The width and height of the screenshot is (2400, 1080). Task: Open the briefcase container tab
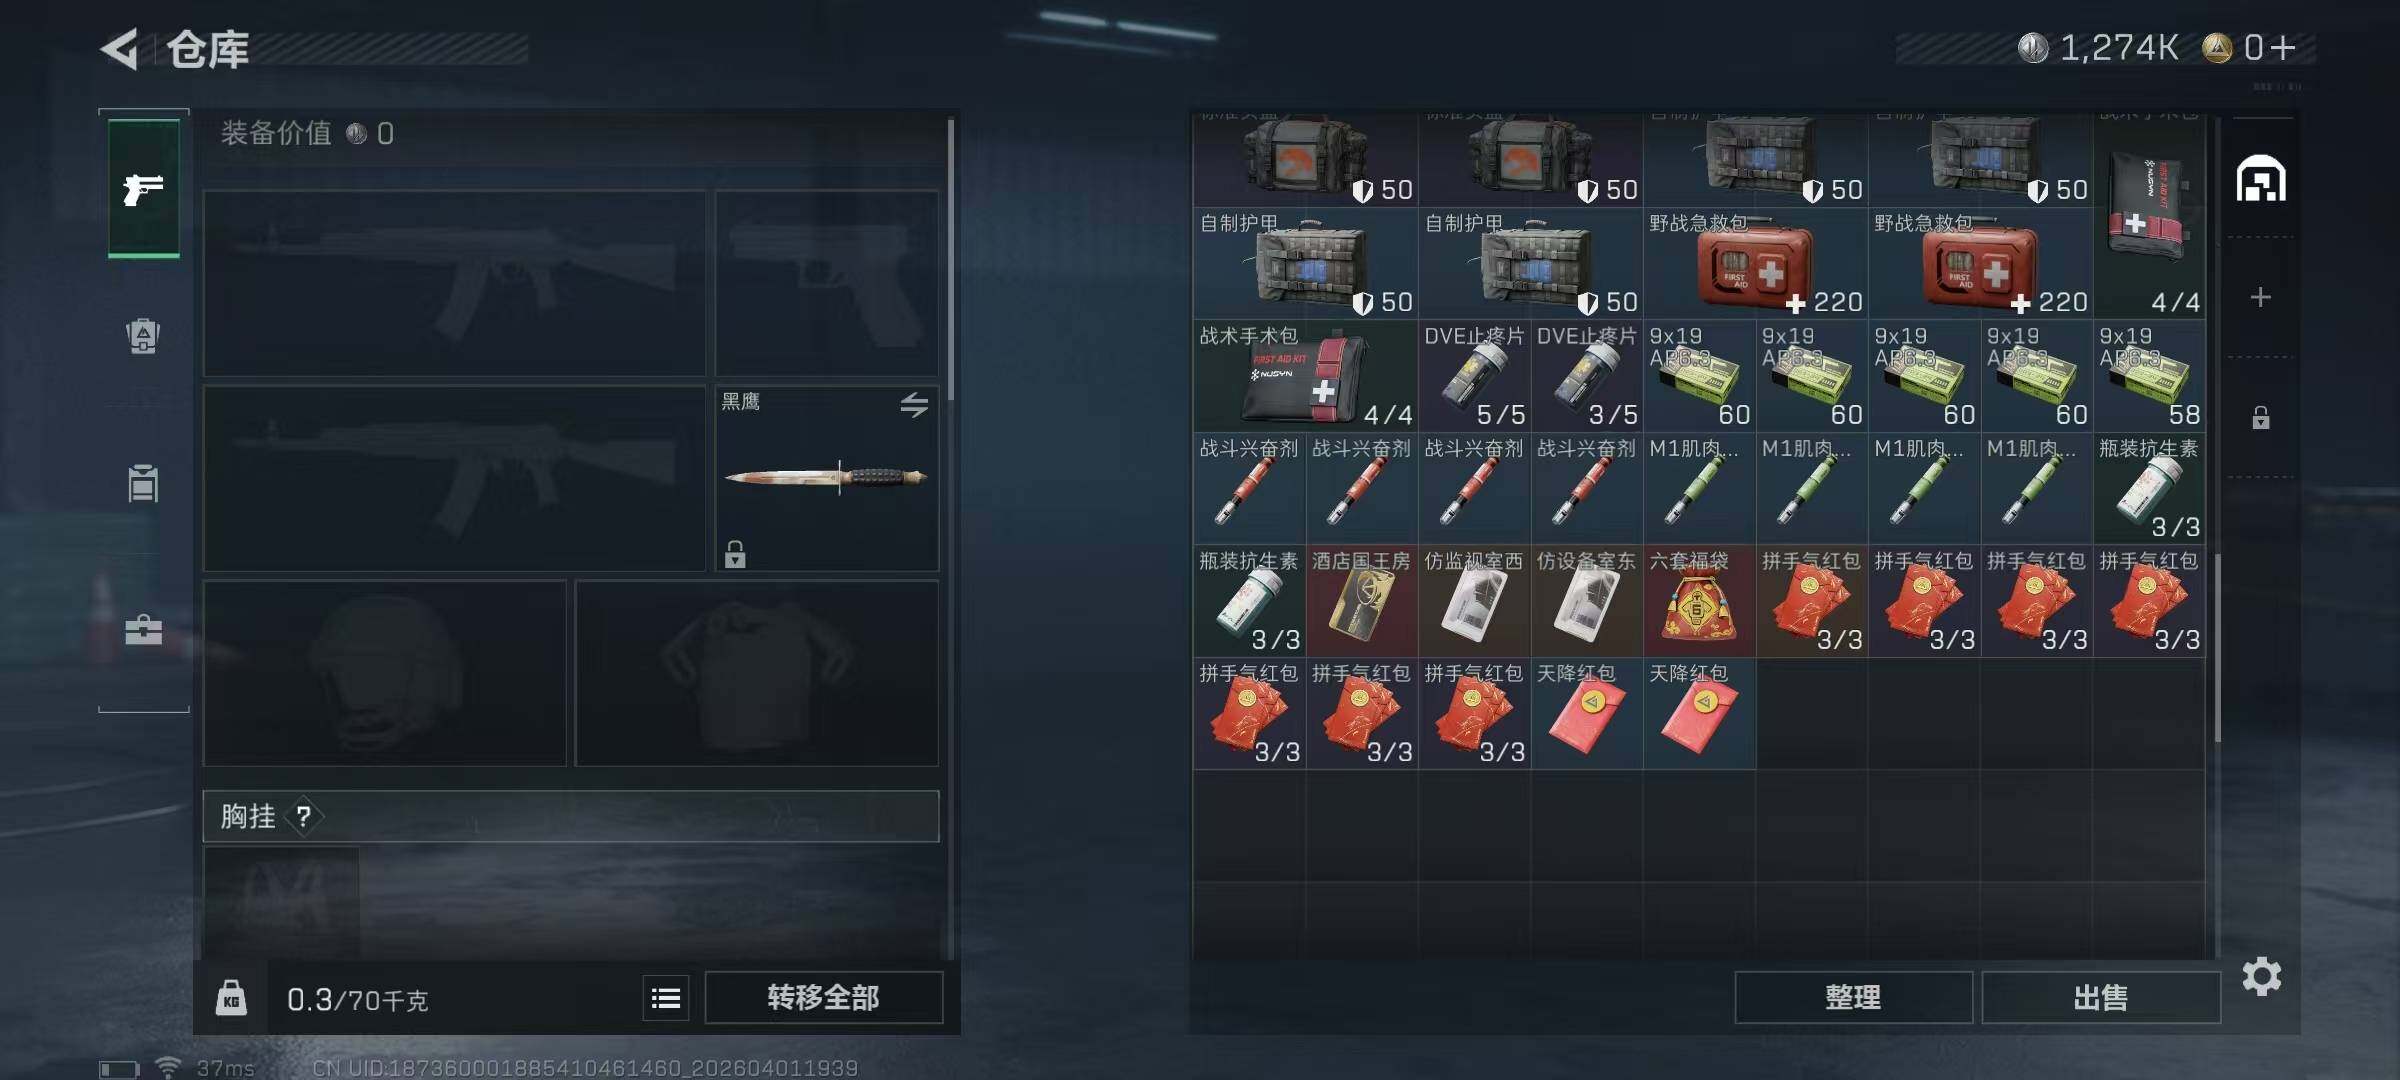tap(143, 630)
